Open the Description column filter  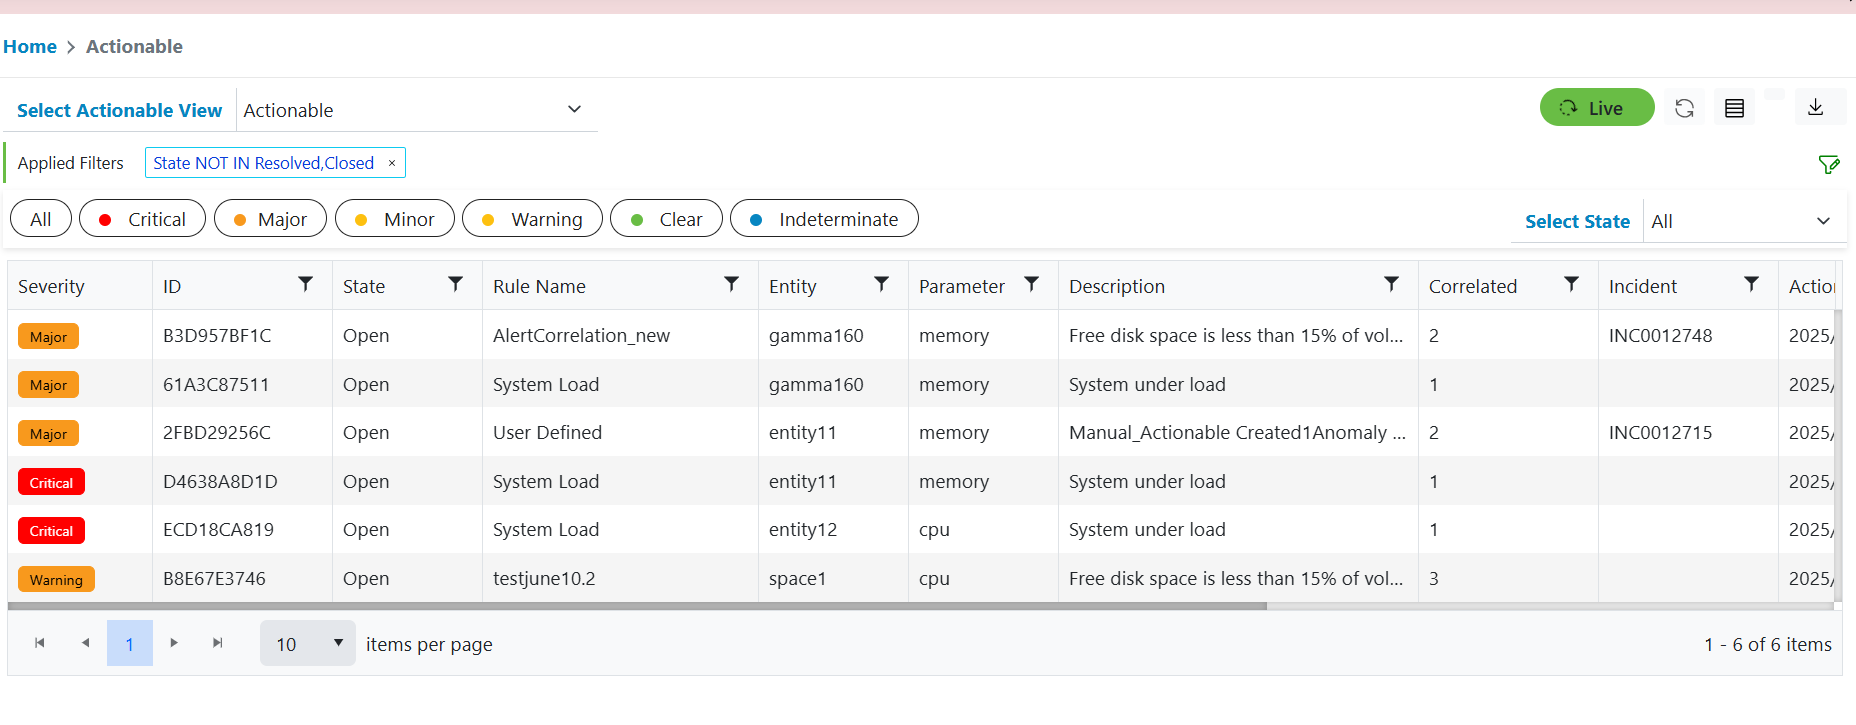pyautogui.click(x=1391, y=285)
